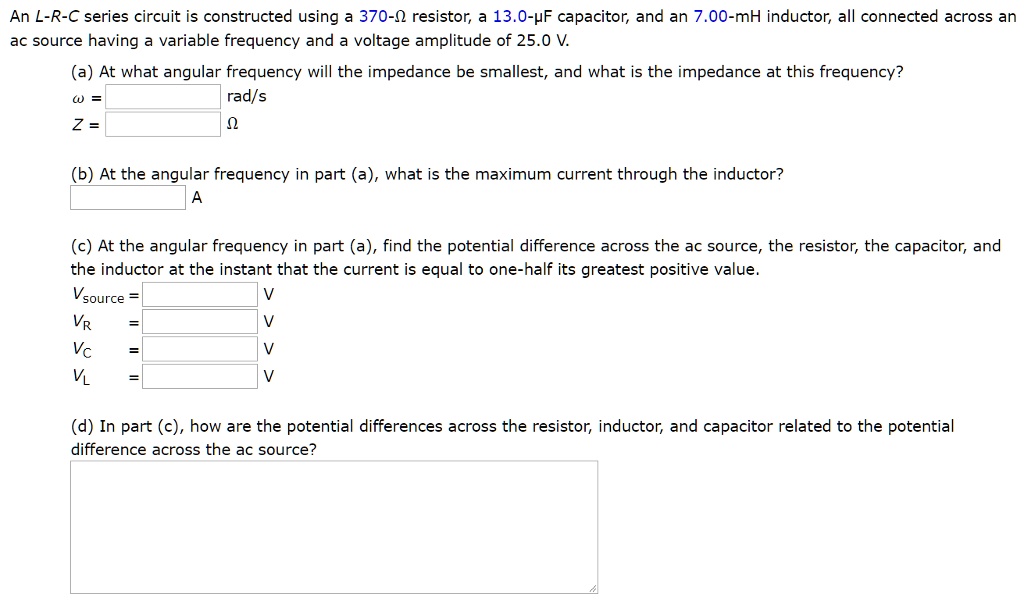Screen dimensions: 1024x605
Task: Click the A unit label after current box
Action: click(197, 197)
